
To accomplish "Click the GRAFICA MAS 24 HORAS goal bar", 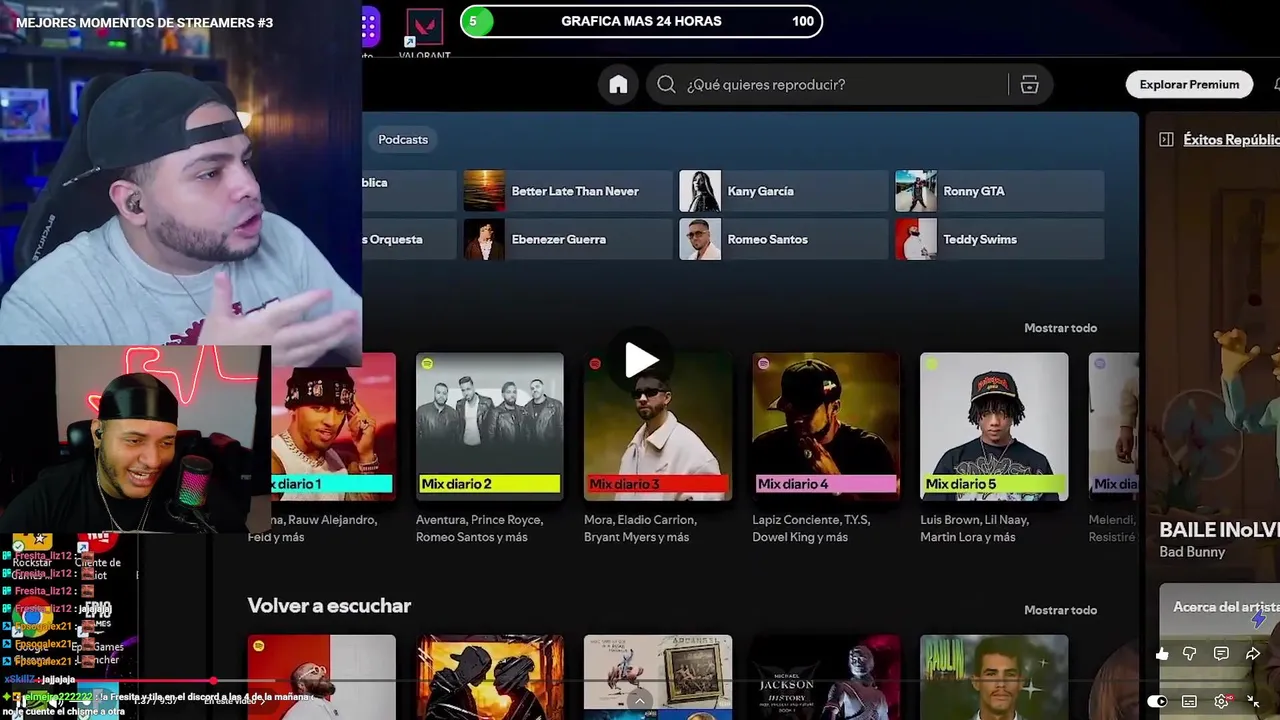I will point(641,21).
